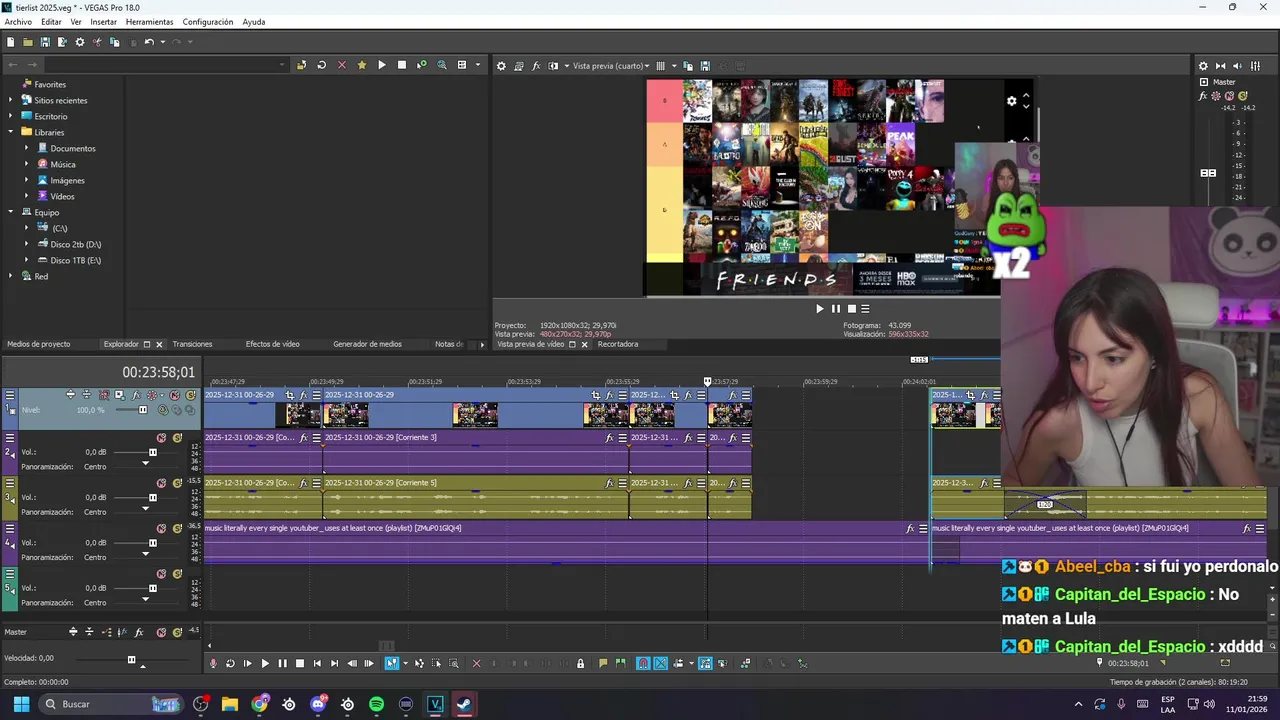This screenshot has width=1280, height=720.
Task: Go to start of project
Action: tap(317, 663)
